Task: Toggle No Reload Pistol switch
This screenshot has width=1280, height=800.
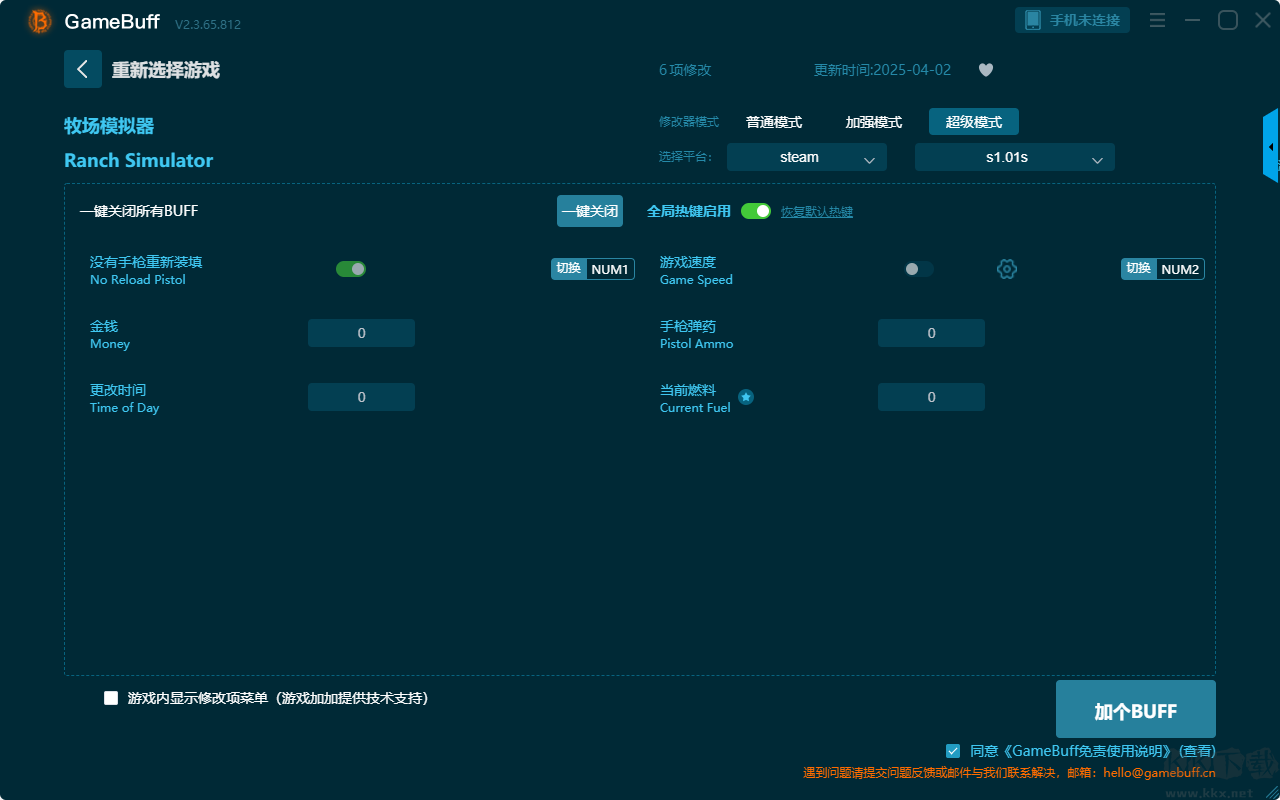Action: [351, 269]
